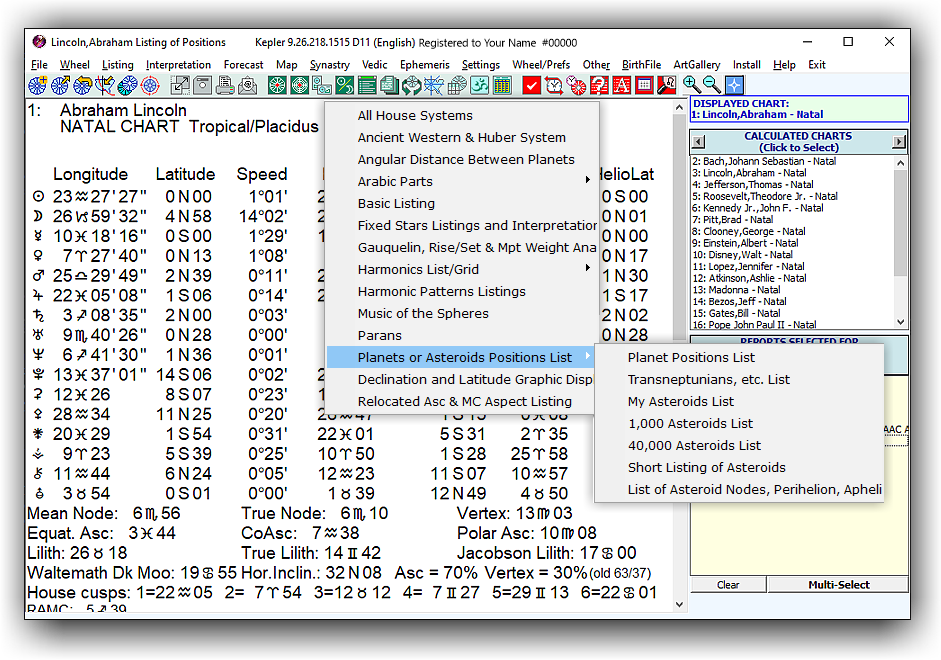Click the wheel icon with return arrow
This screenshot has height=660, width=941.
[83, 86]
